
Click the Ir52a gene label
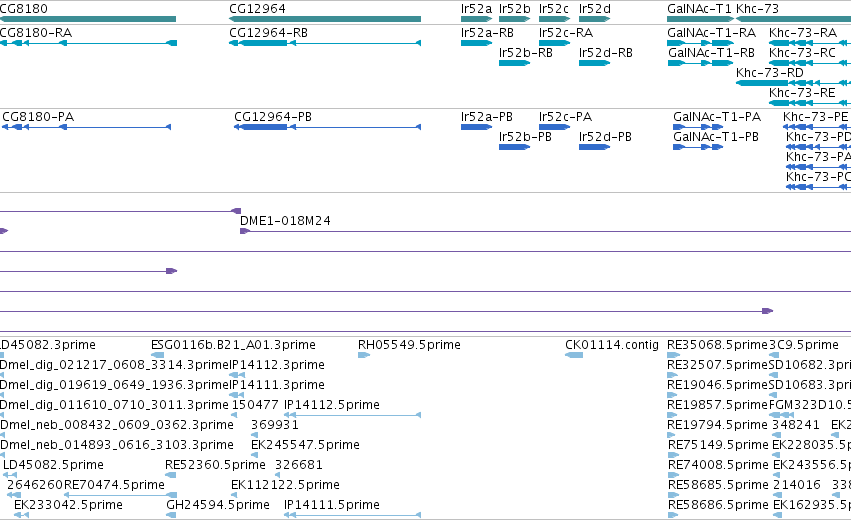(476, 9)
